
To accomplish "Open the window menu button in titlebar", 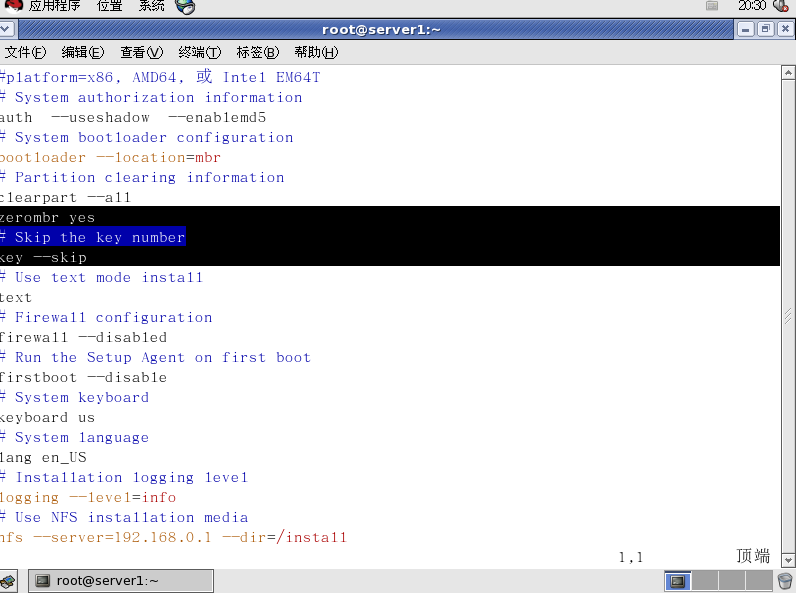I will 7,29.
